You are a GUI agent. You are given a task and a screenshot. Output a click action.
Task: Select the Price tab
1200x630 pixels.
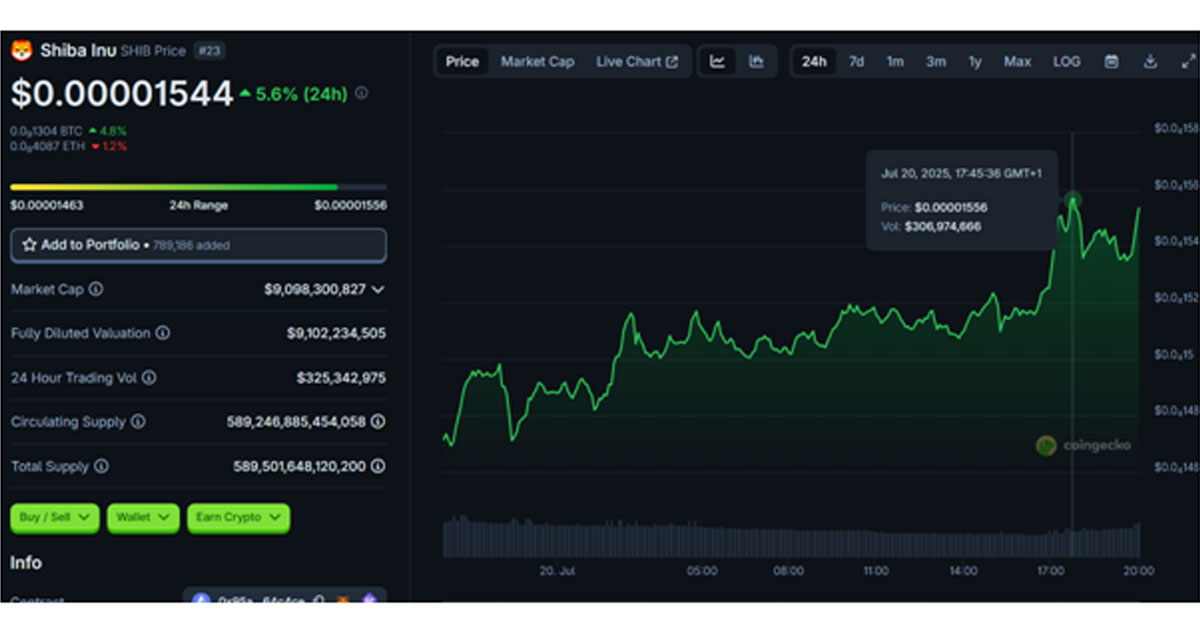coord(462,62)
